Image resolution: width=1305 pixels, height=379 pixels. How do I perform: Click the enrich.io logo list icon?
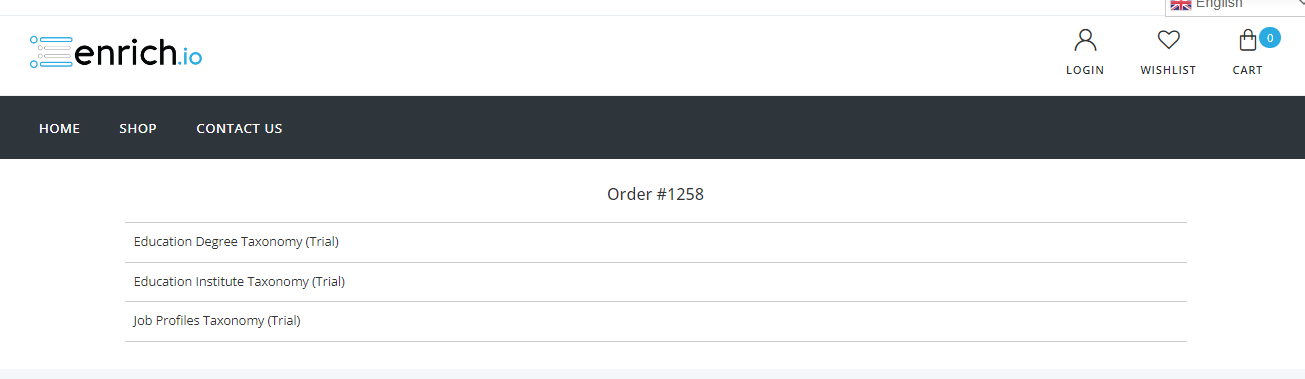(51, 52)
